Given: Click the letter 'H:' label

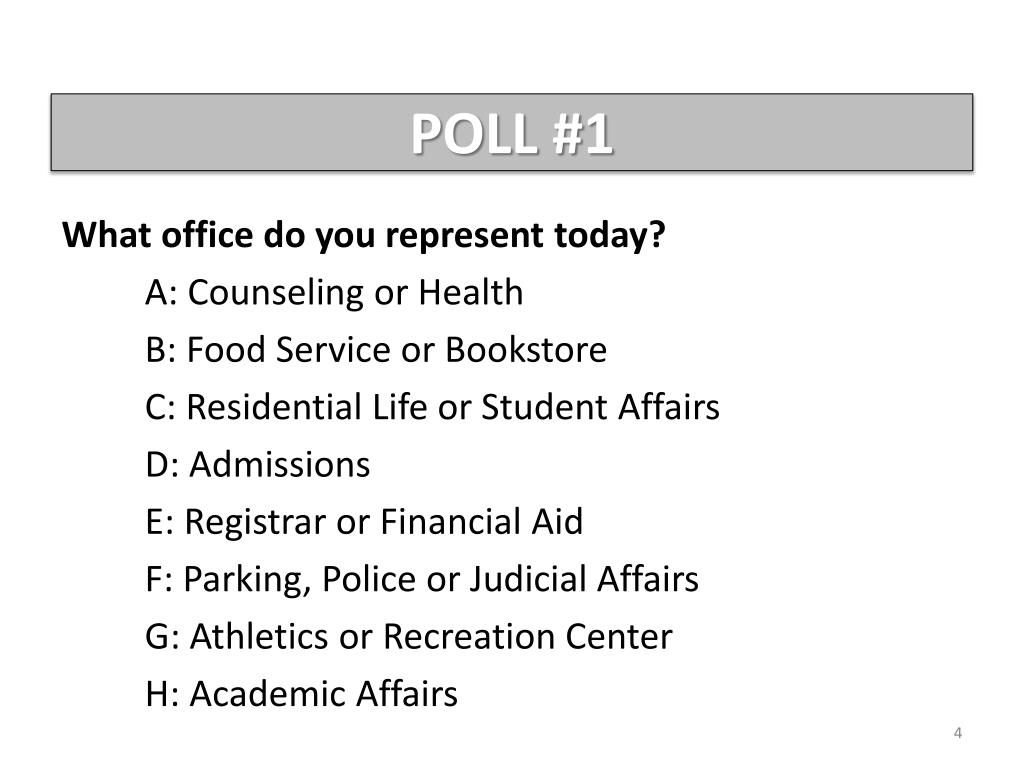Looking at the screenshot, I should click(x=162, y=694).
